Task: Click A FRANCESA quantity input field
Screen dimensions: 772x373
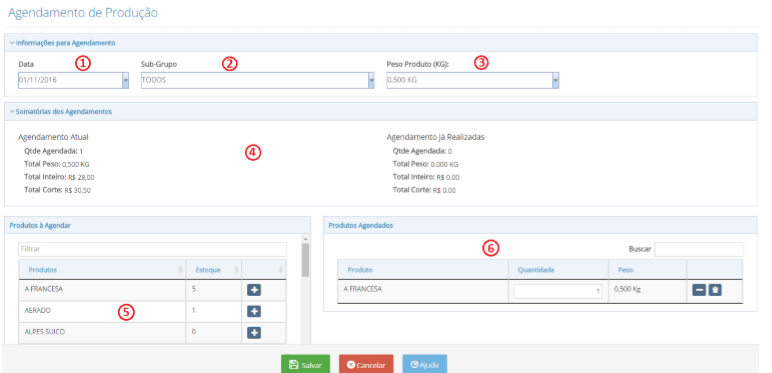Action: coord(558,291)
